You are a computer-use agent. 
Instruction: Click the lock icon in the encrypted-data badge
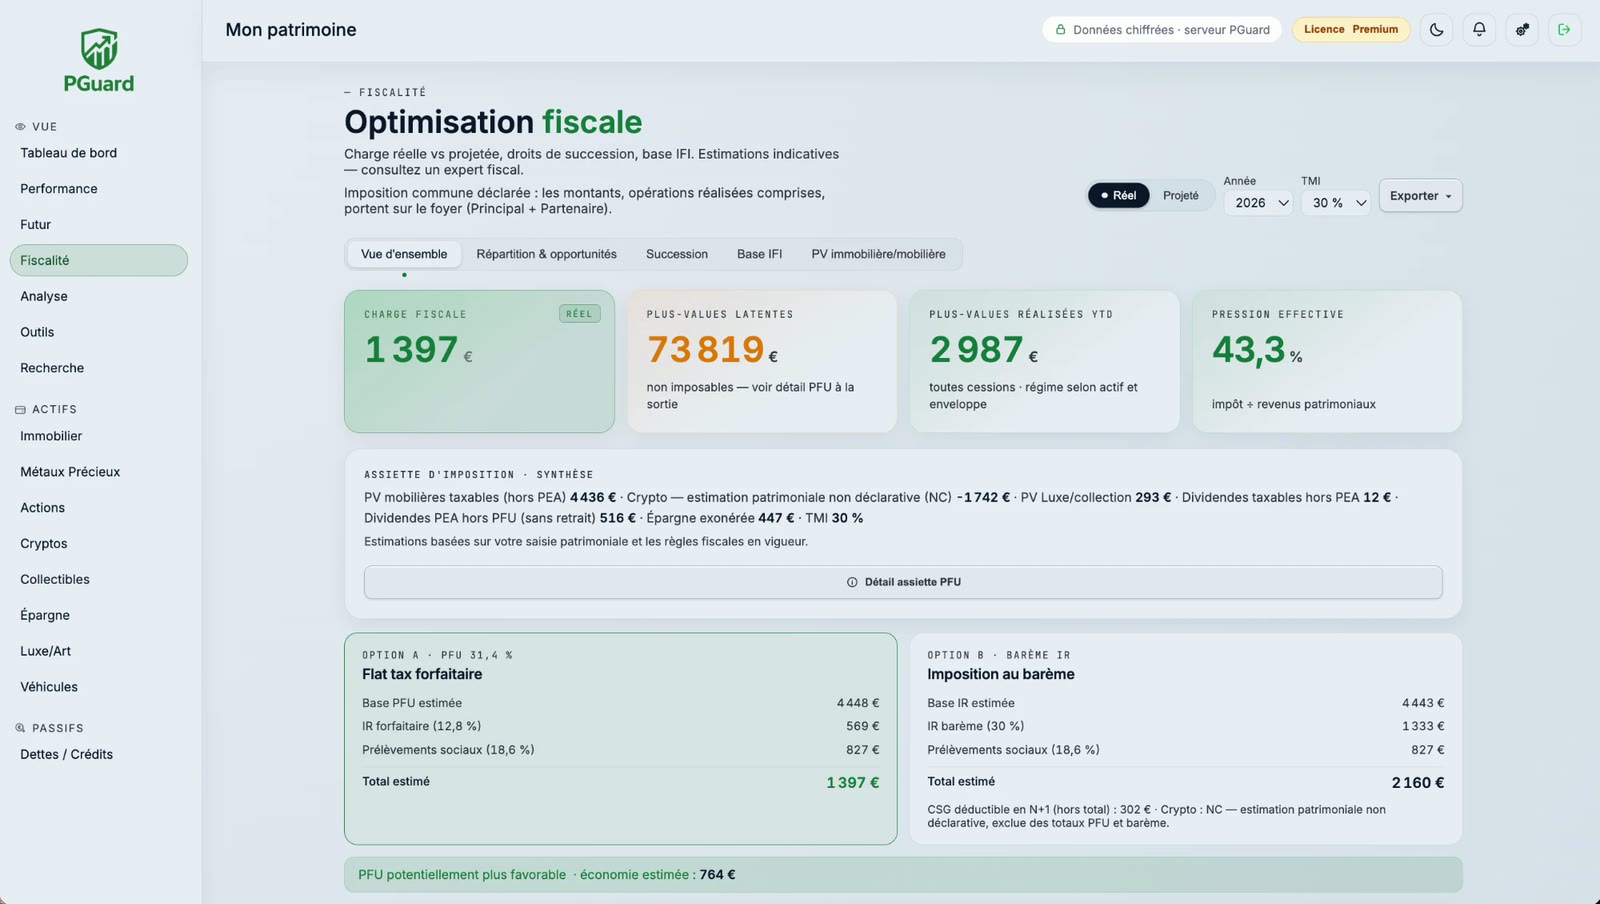coord(1060,30)
